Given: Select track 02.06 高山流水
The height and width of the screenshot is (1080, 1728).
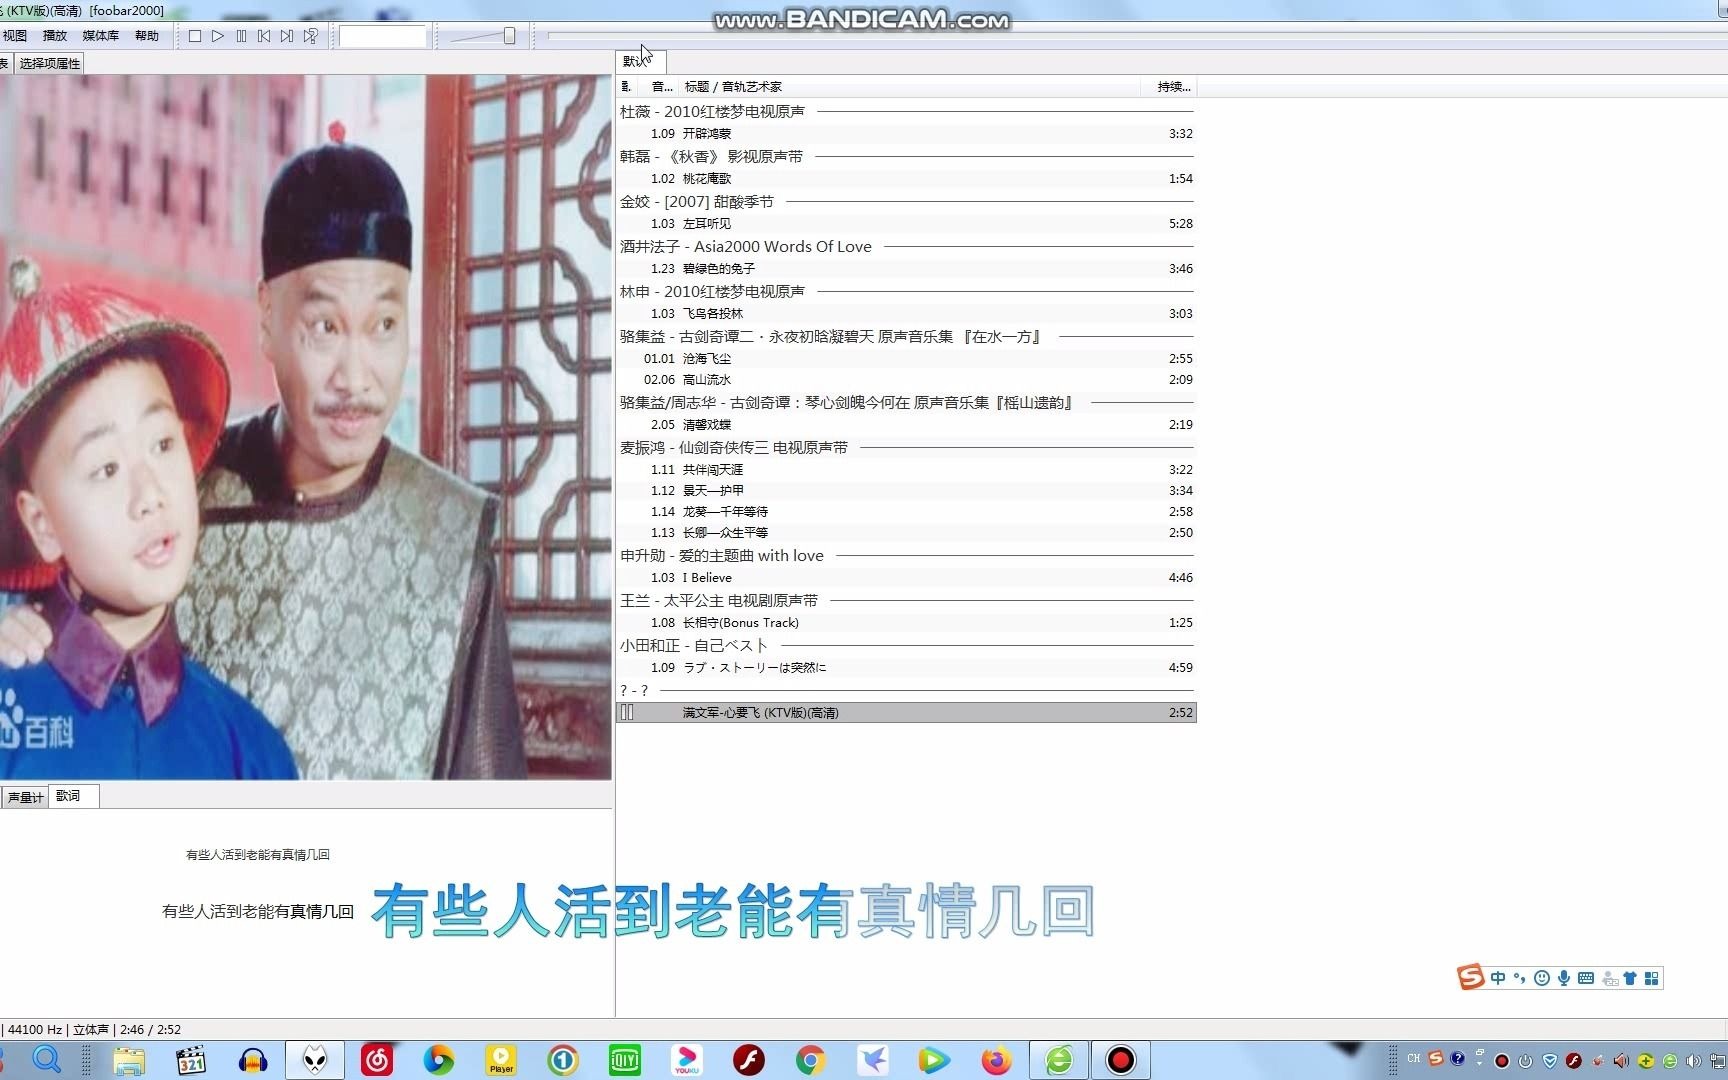Looking at the screenshot, I should click(906, 379).
